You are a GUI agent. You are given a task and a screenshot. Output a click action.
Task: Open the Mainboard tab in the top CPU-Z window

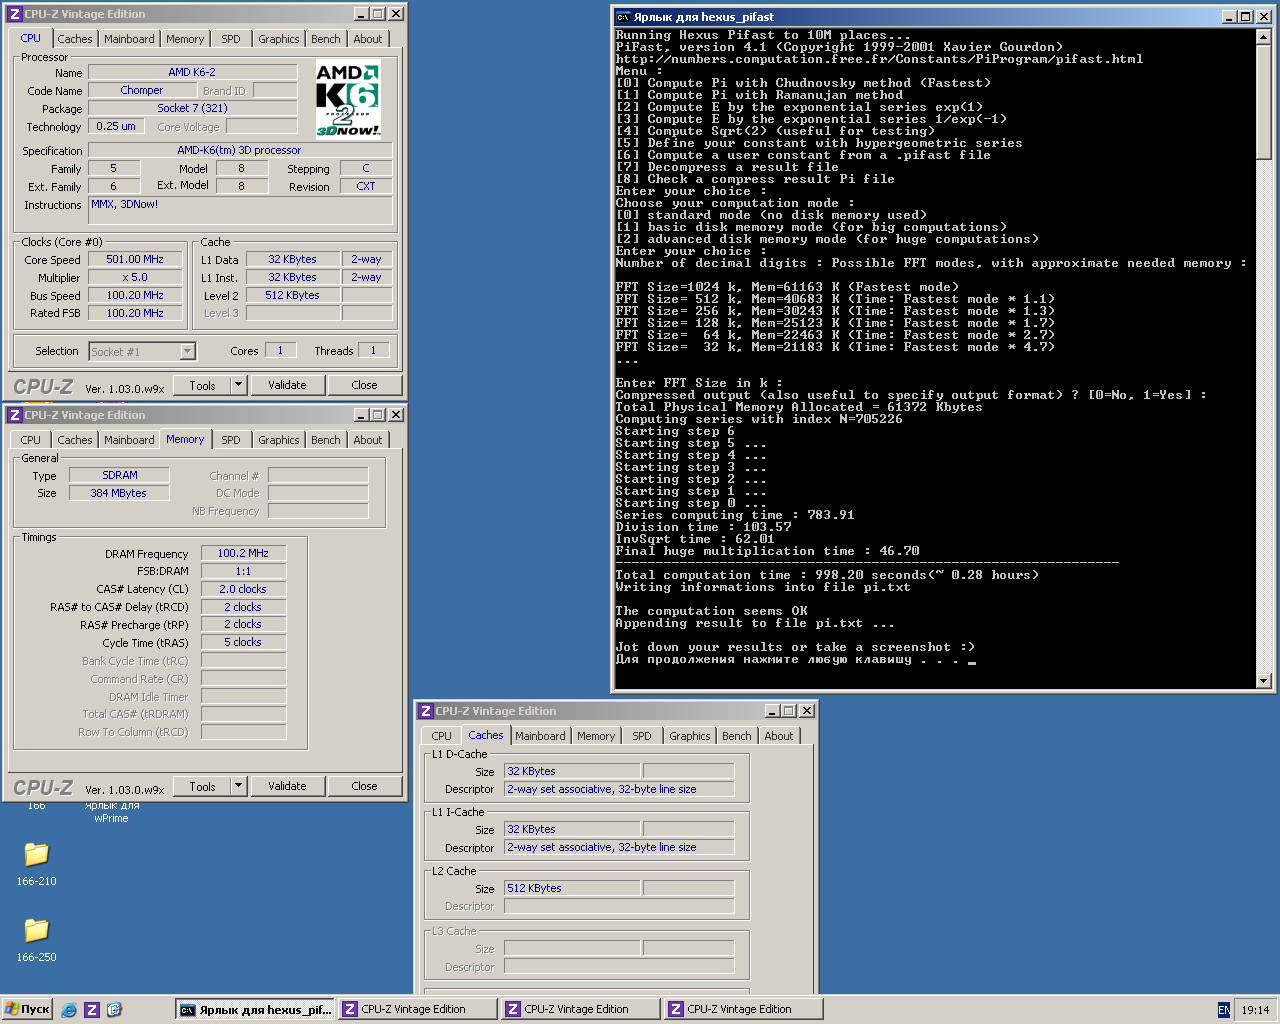pos(129,39)
